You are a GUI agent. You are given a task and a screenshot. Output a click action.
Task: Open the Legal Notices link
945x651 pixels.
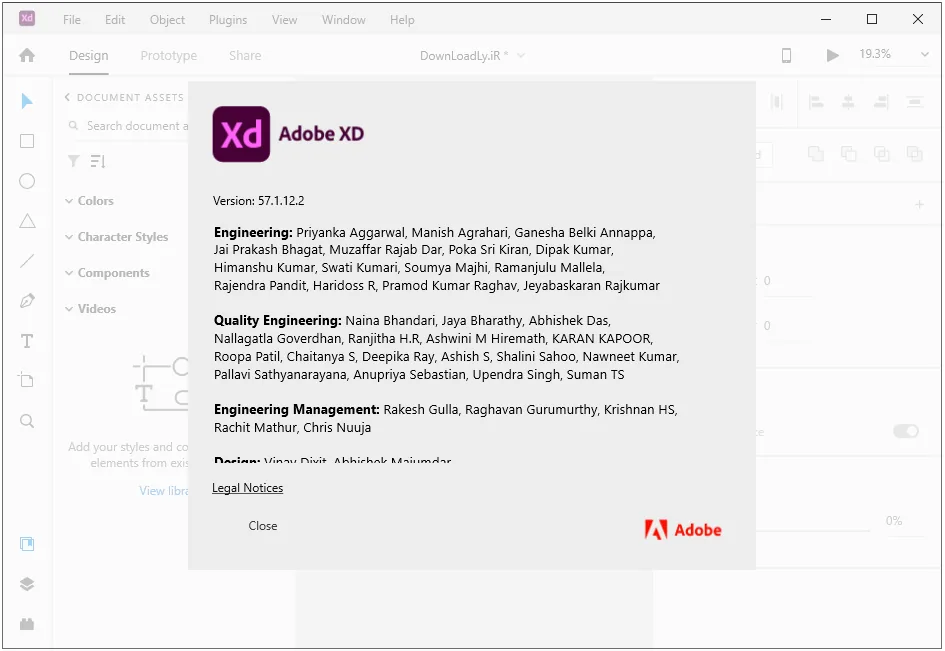click(x=248, y=488)
